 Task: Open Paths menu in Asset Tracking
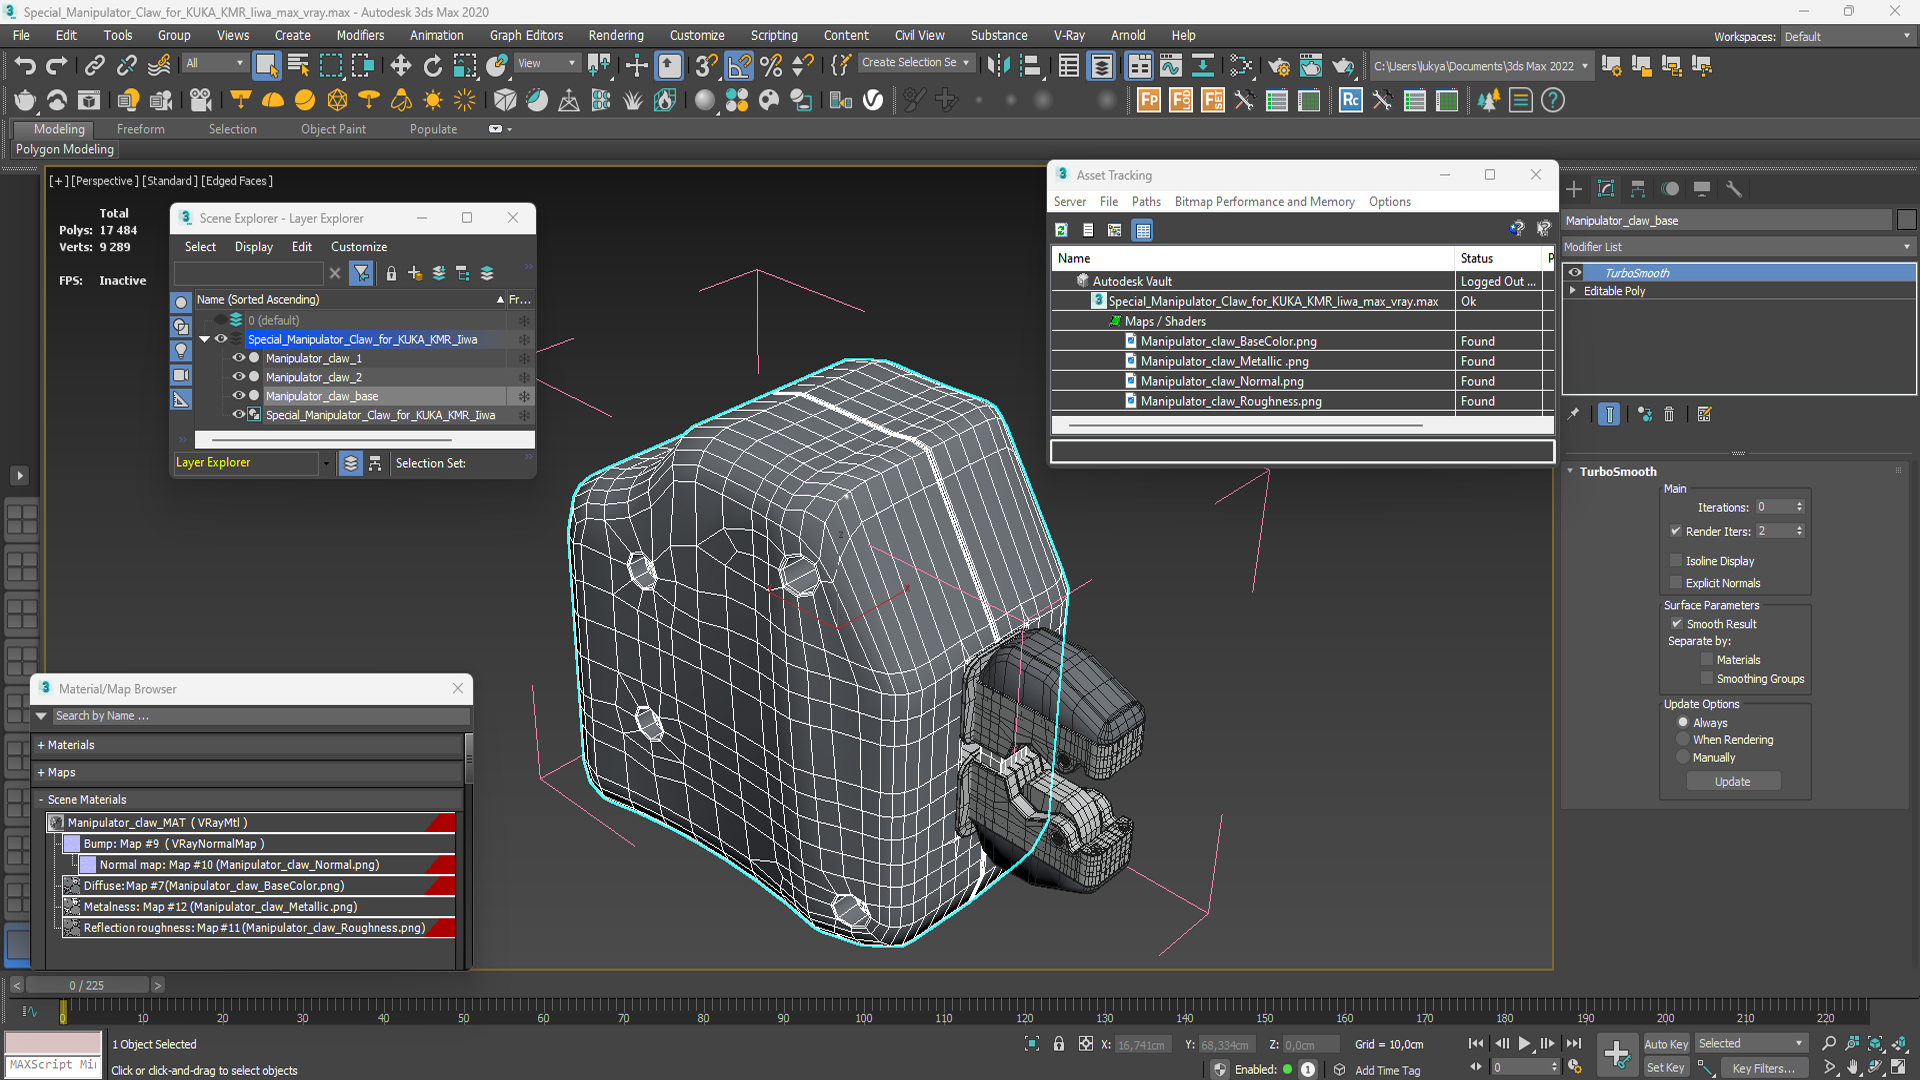(x=1146, y=202)
